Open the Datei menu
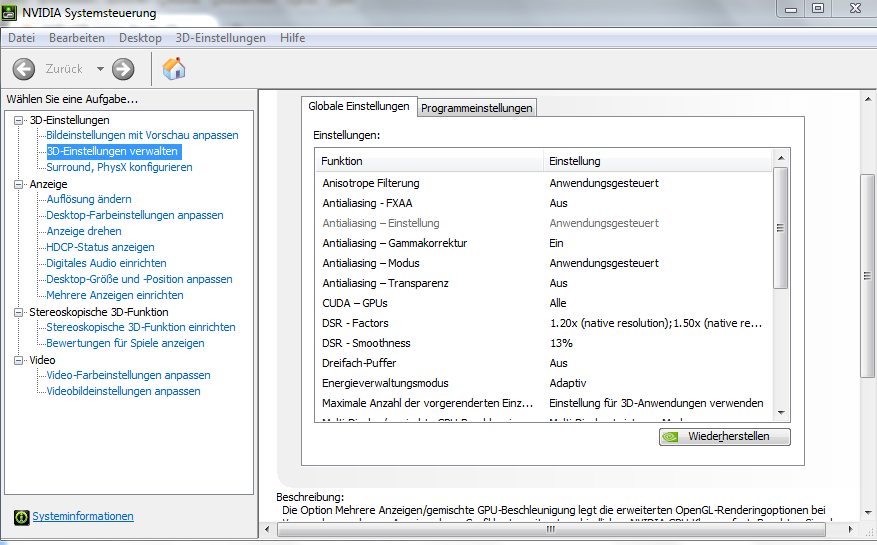 [x=21, y=38]
